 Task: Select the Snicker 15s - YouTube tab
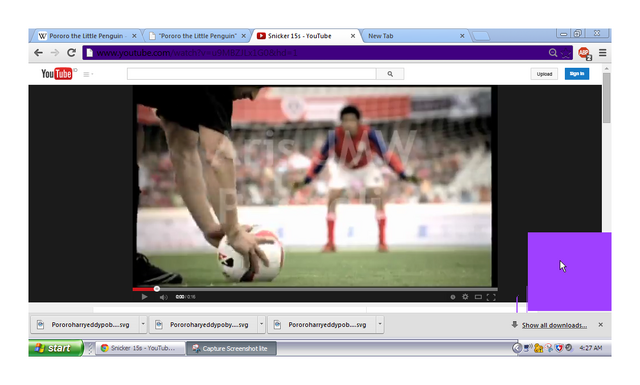[x=305, y=36]
